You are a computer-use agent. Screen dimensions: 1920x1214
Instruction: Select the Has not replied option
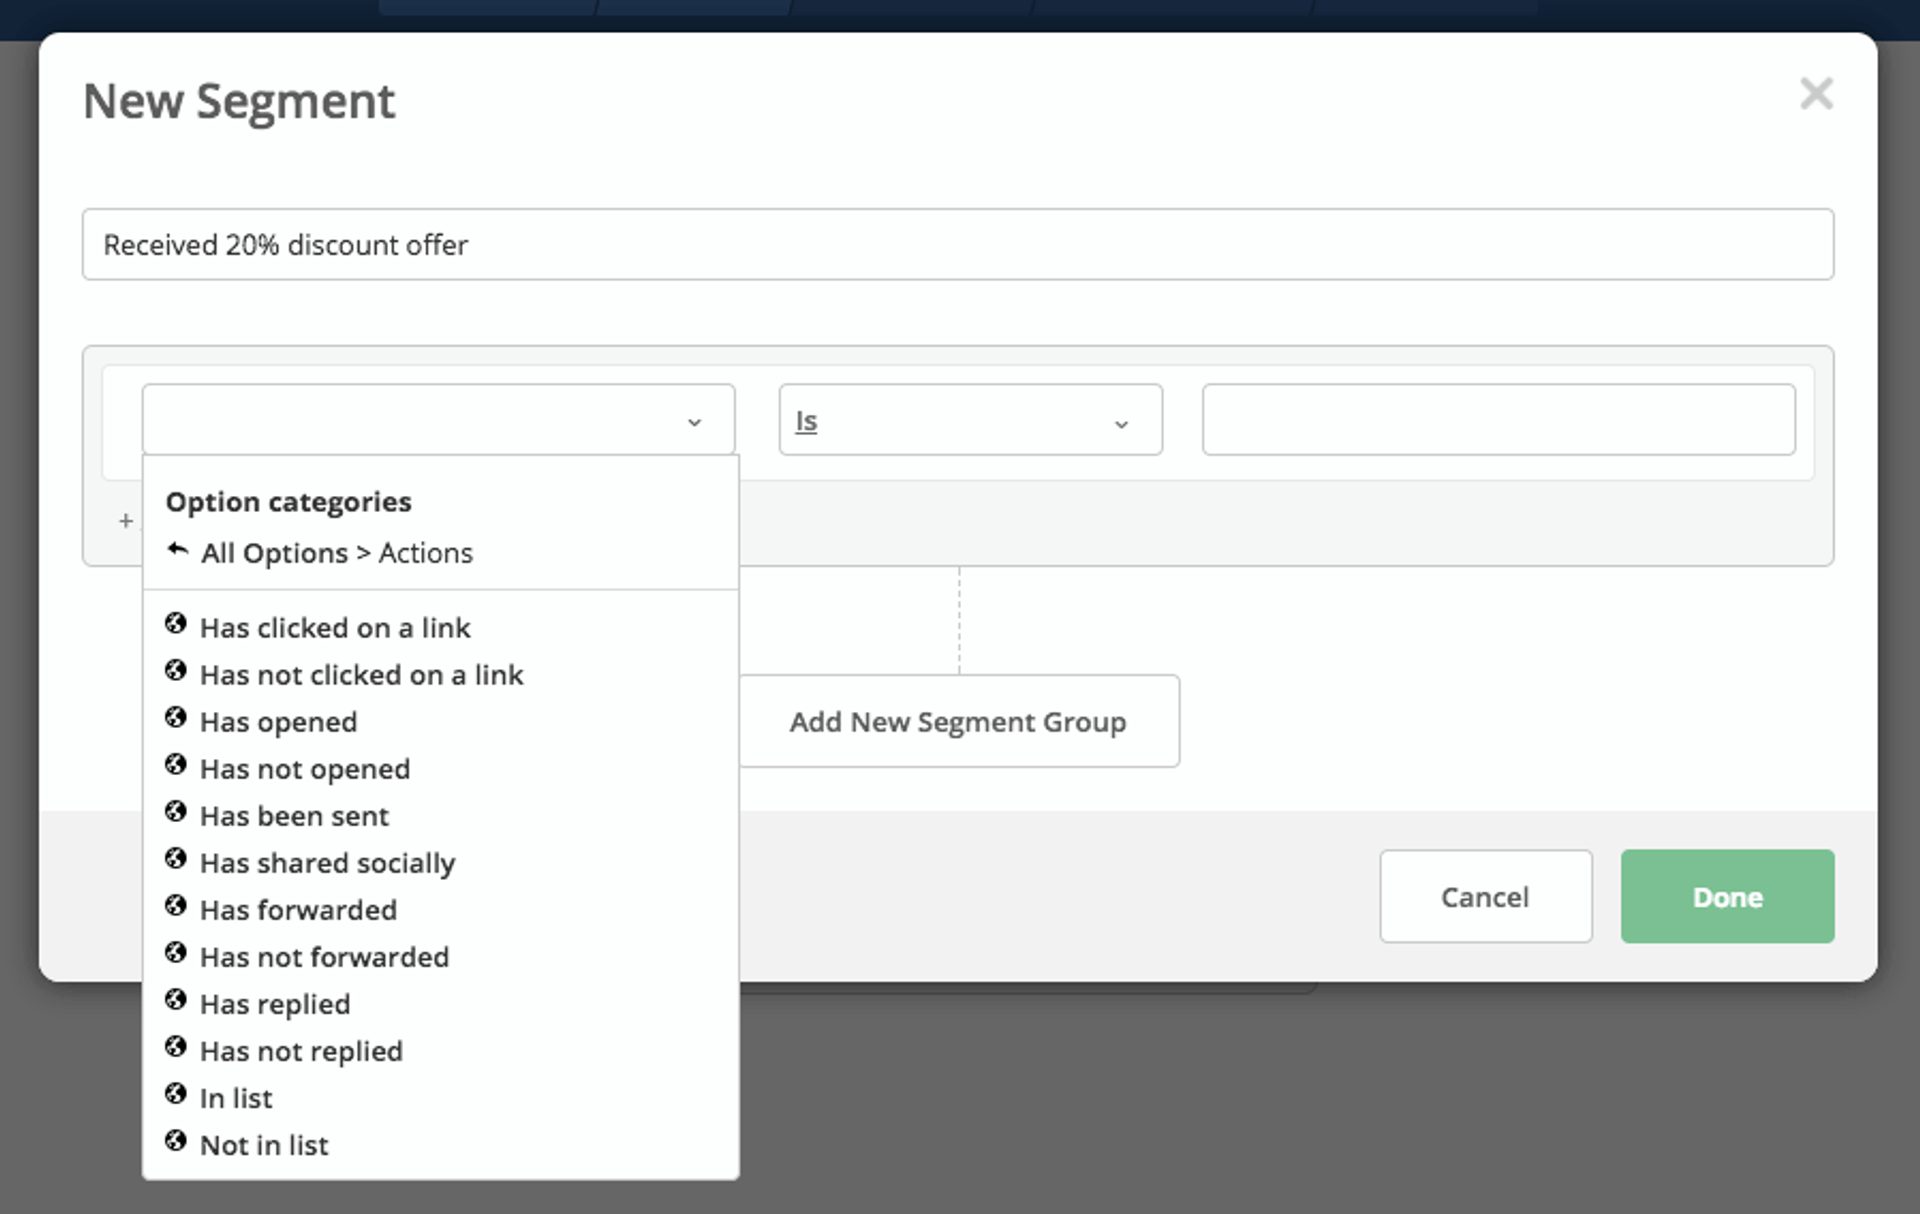pos(300,1050)
